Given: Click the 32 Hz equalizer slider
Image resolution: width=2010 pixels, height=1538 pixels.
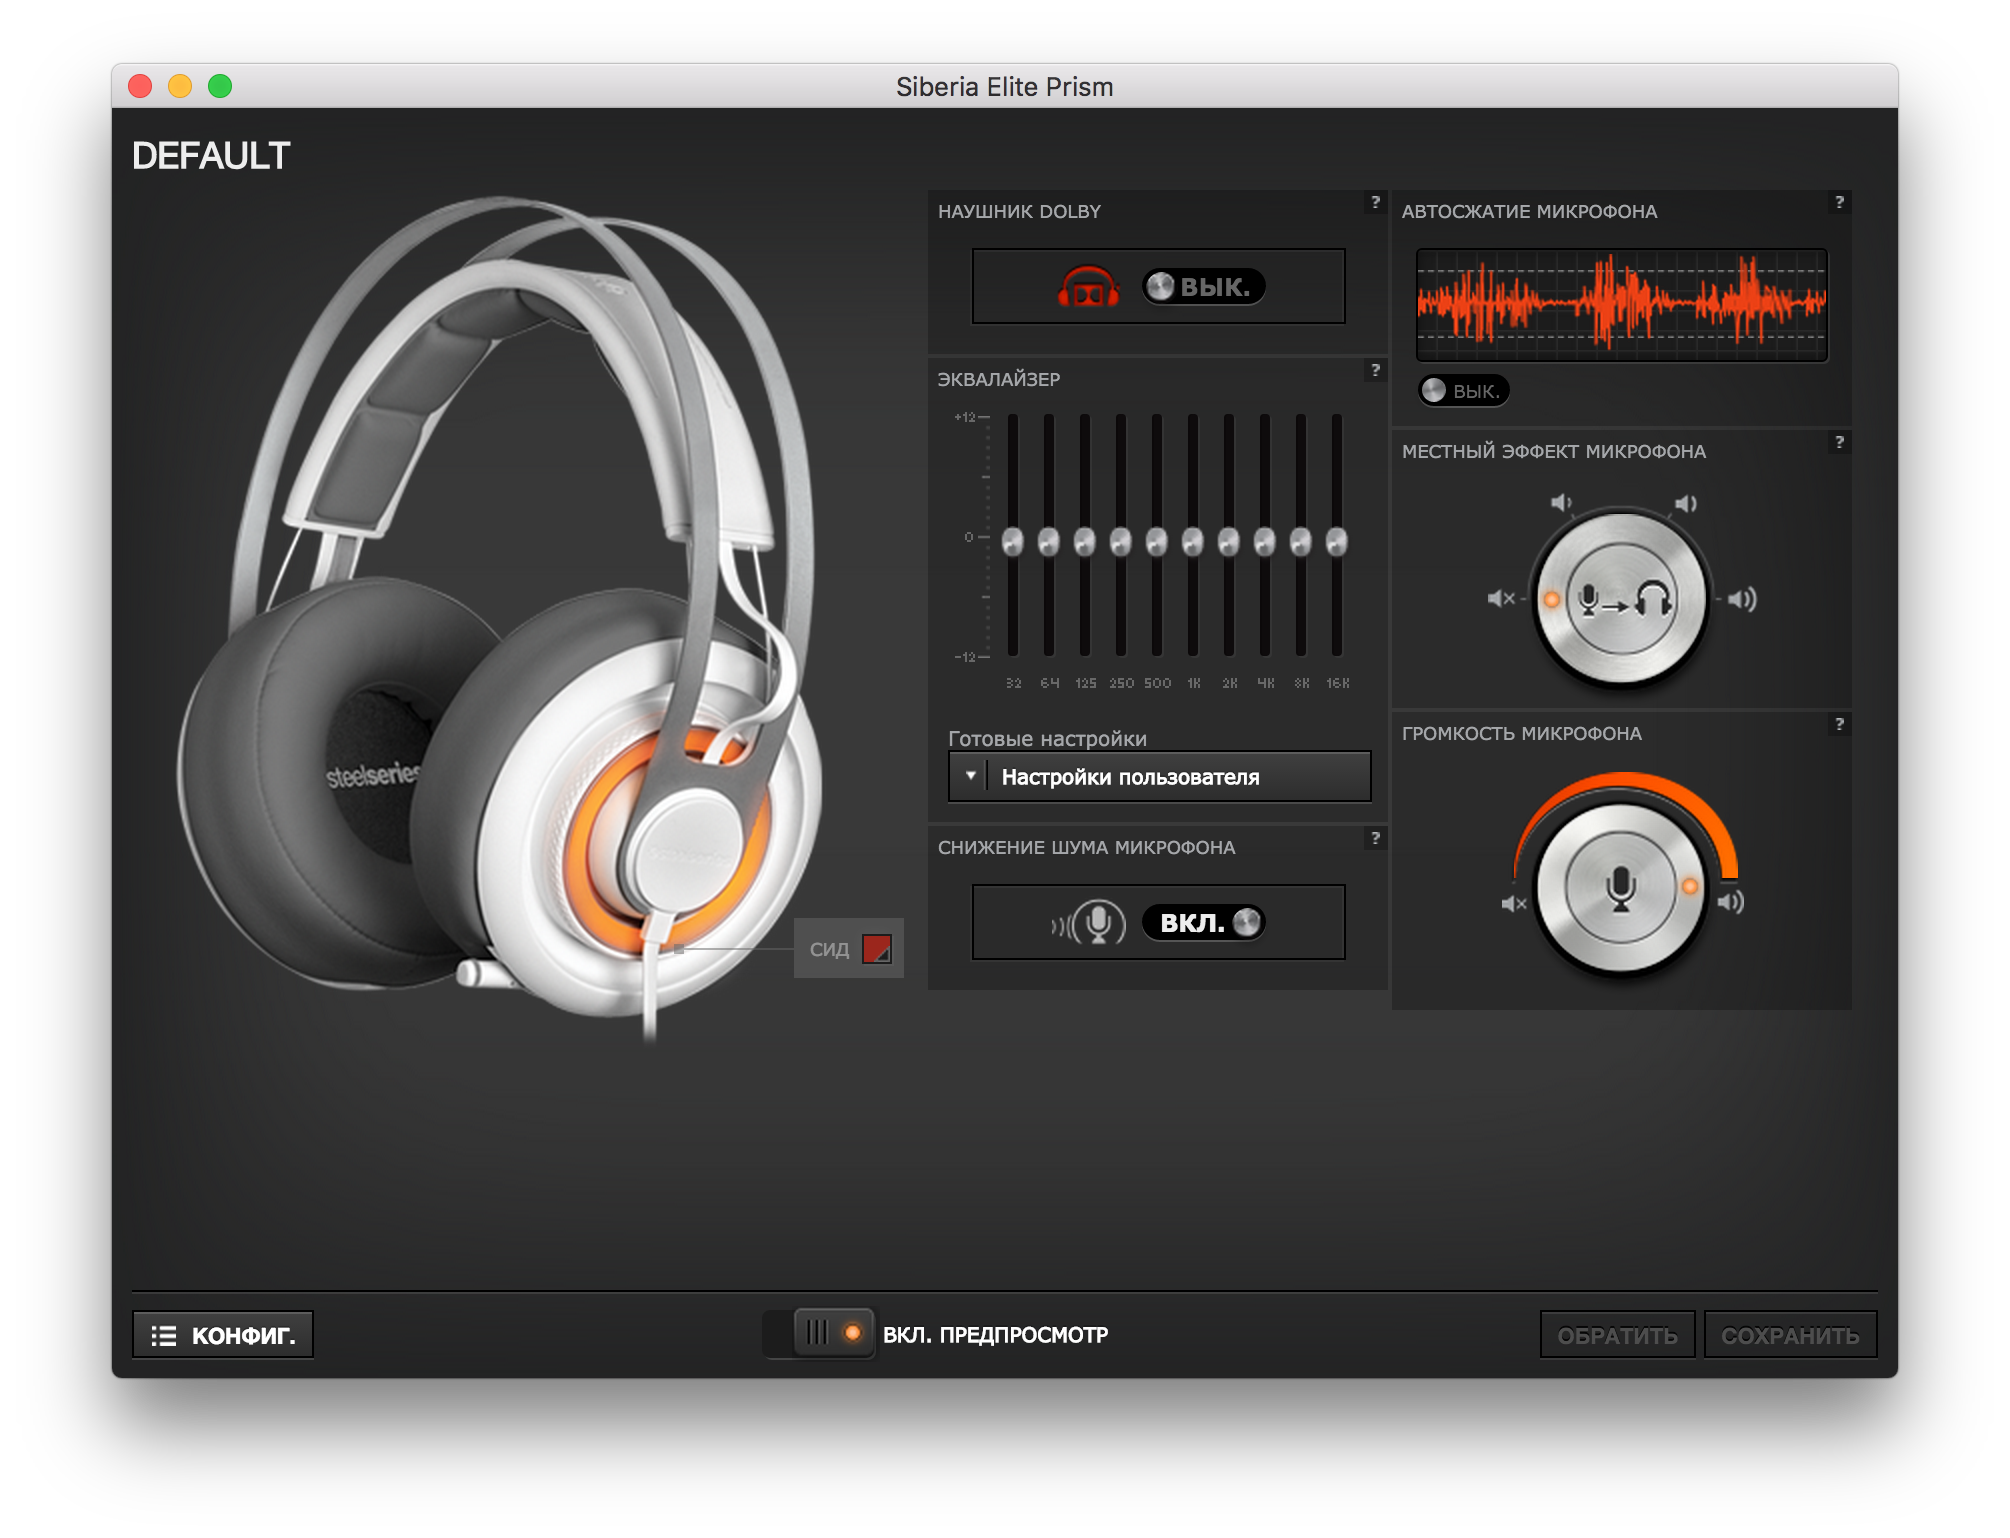Looking at the screenshot, I should pos(1013,541).
